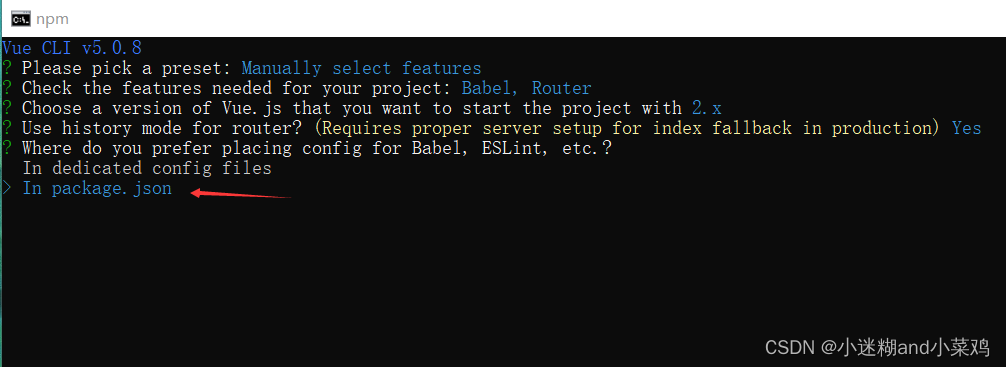Click the '2.x' version answer

706,108
